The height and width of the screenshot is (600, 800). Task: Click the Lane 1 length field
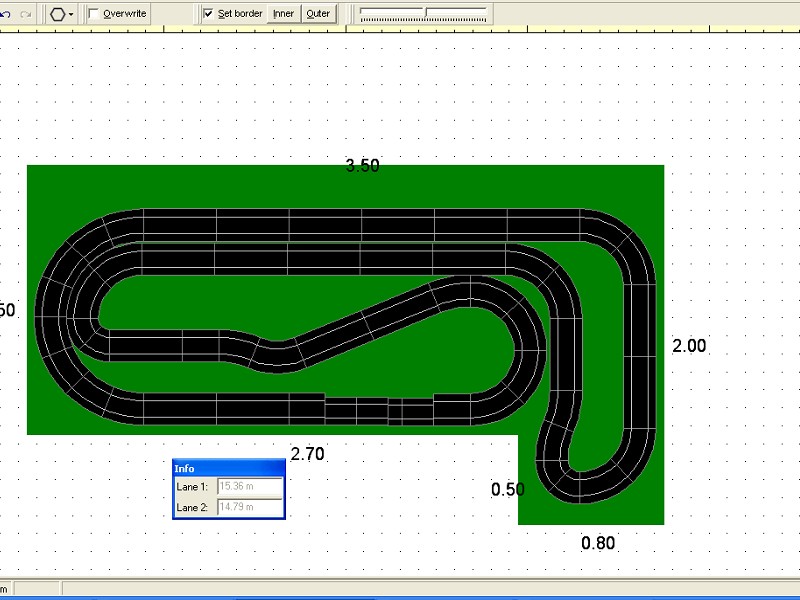[x=249, y=487]
